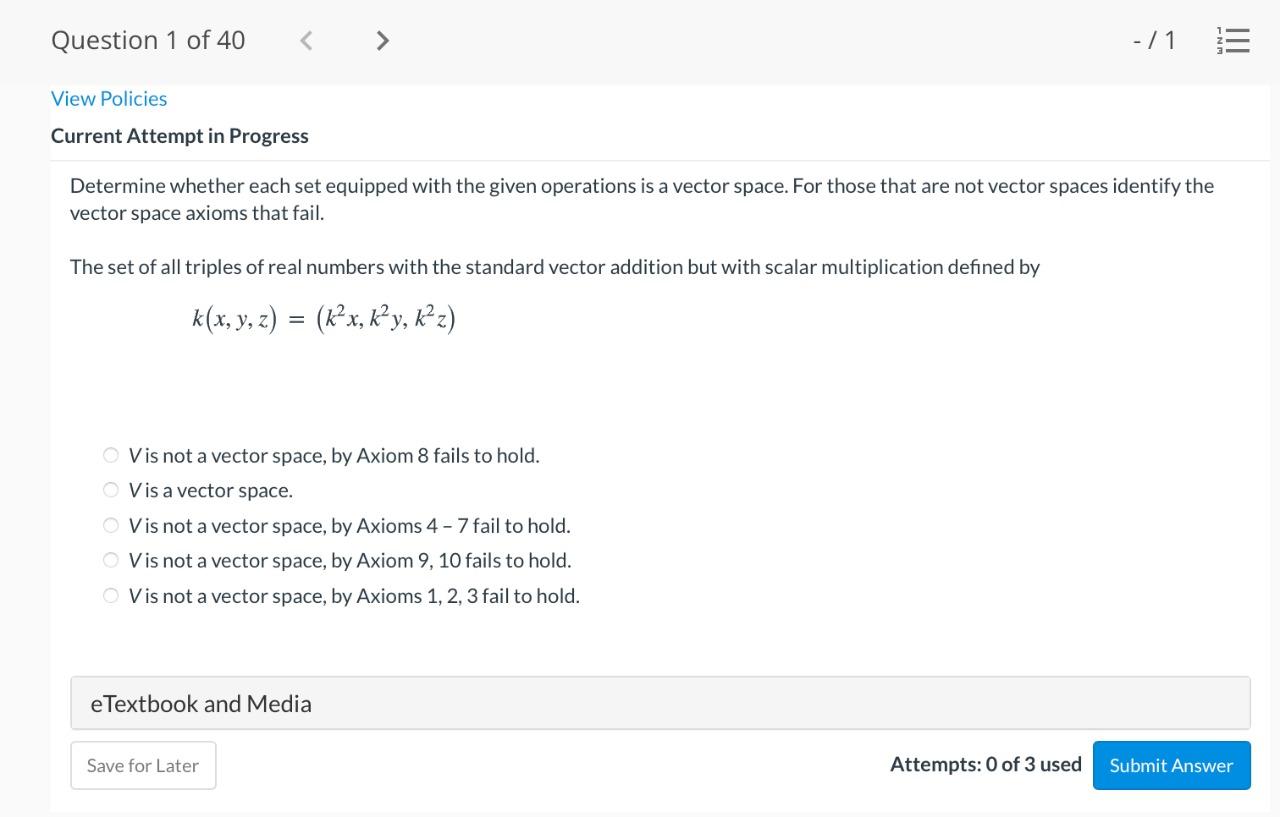
Task: Select the "Axiom 9, 10 fails" option
Action: click(111, 559)
